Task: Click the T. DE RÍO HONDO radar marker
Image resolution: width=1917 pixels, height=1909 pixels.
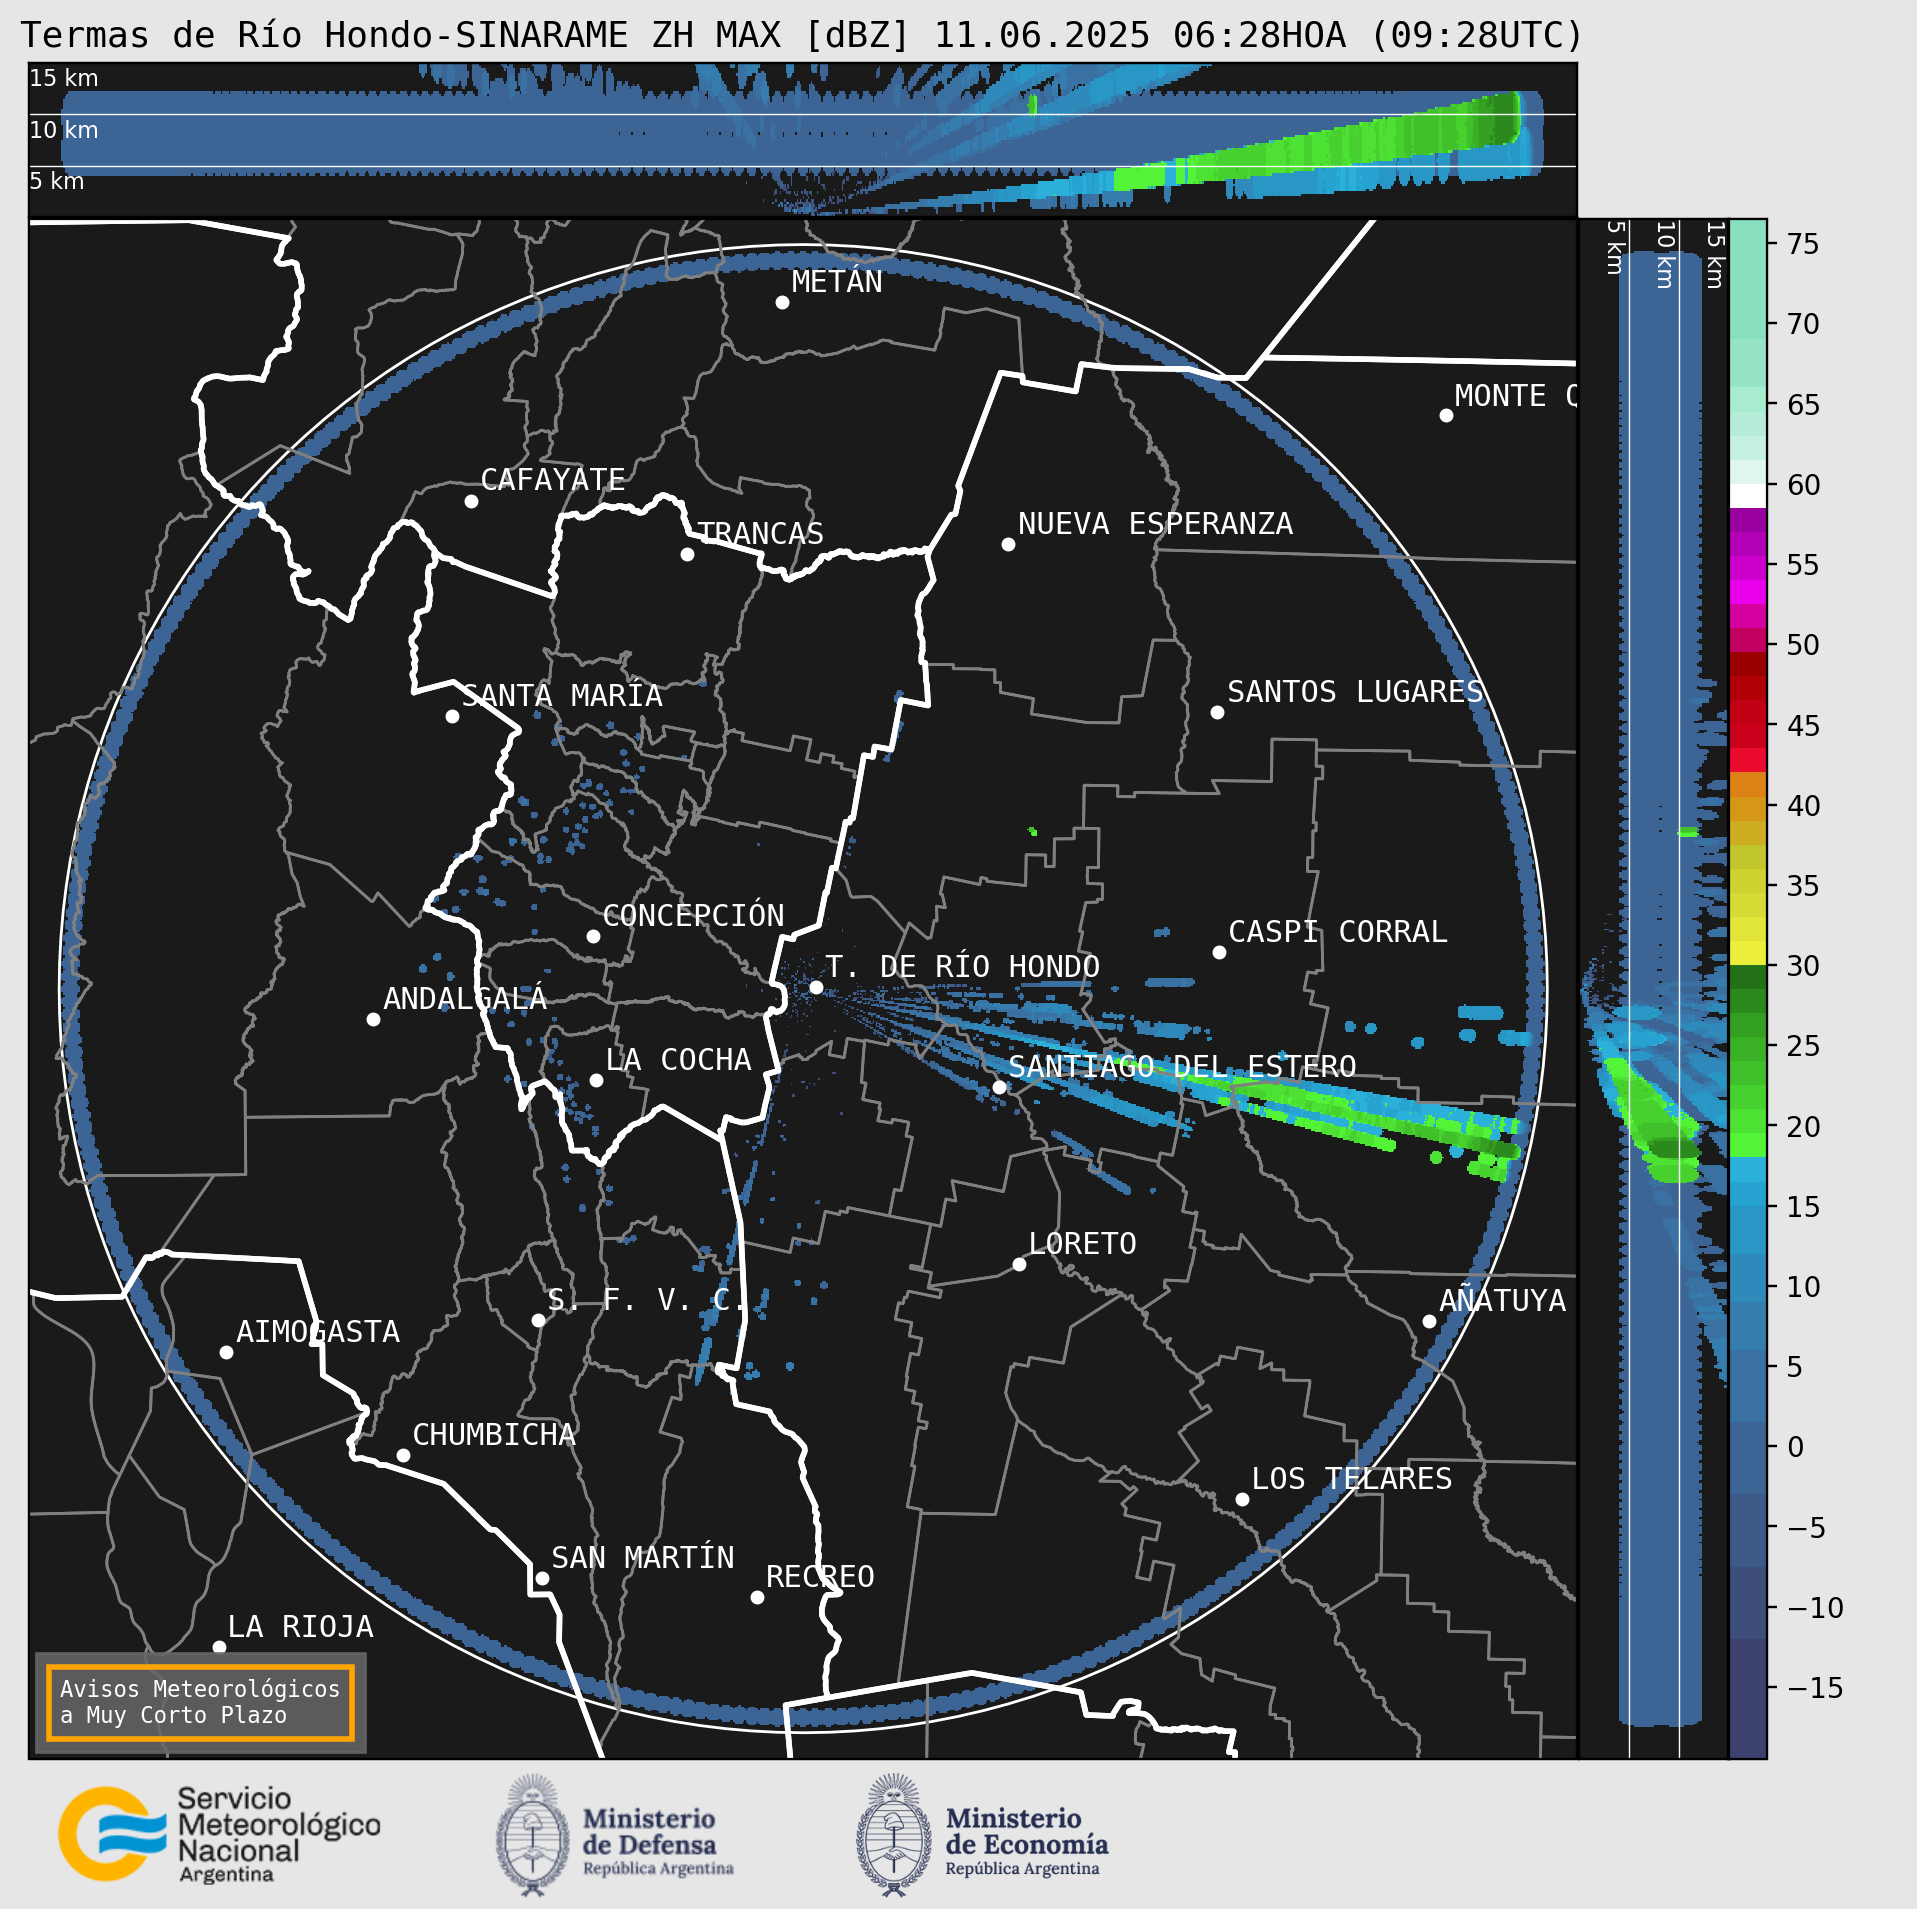Action: coord(816,987)
